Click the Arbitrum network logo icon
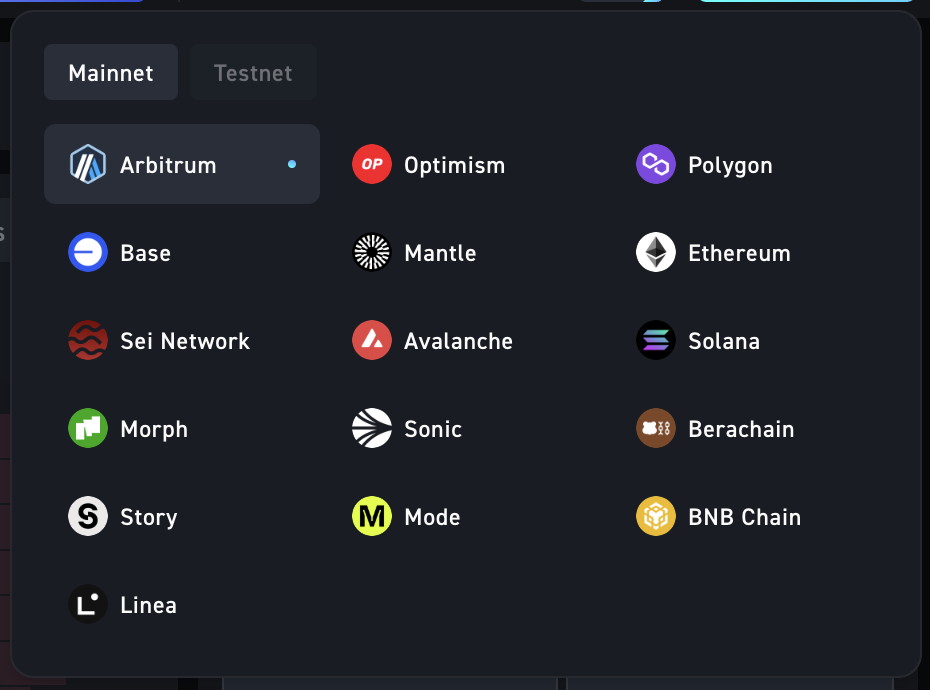Screen dimensions: 930x690 (88, 165)
